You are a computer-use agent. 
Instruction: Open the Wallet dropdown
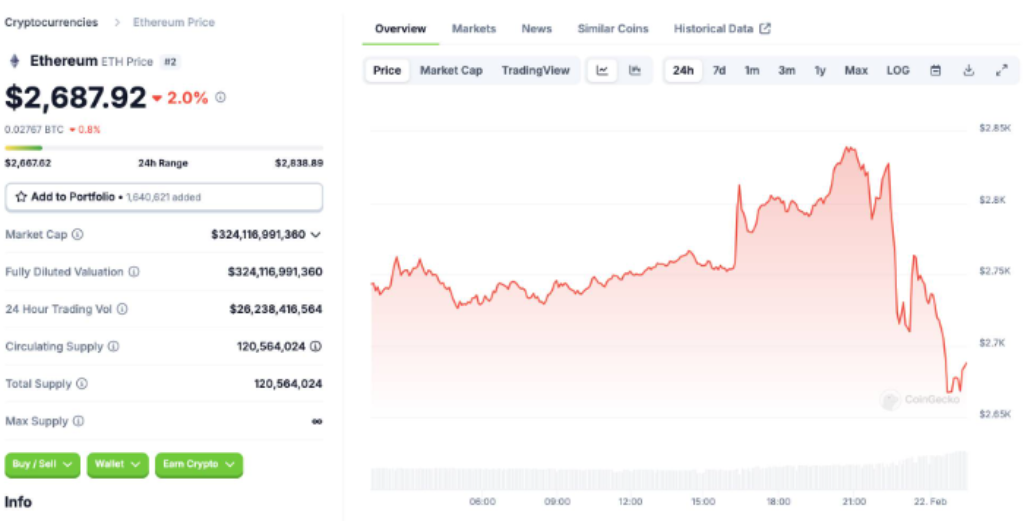118,464
